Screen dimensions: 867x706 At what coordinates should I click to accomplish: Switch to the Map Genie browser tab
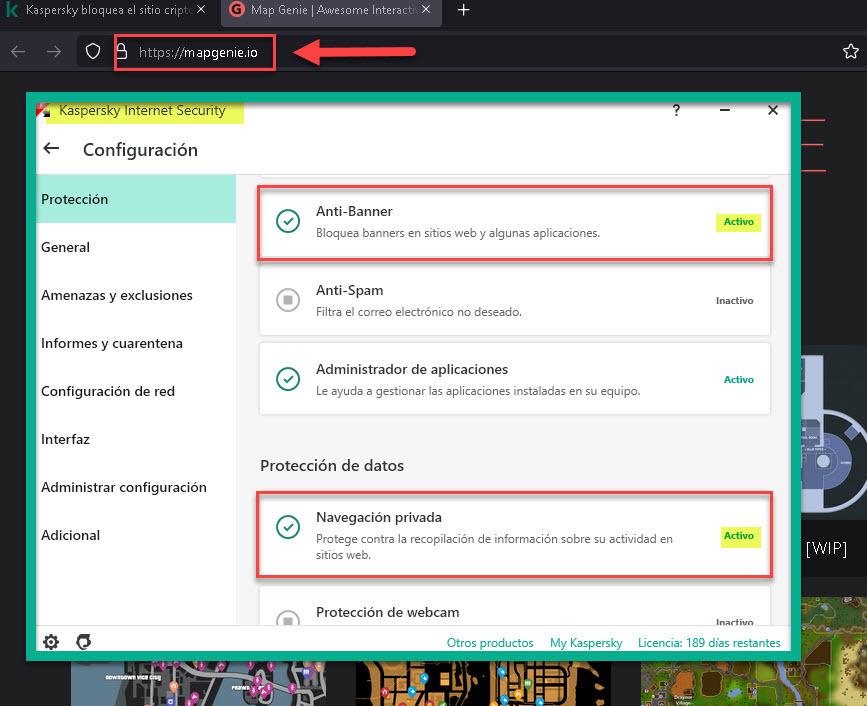click(331, 11)
